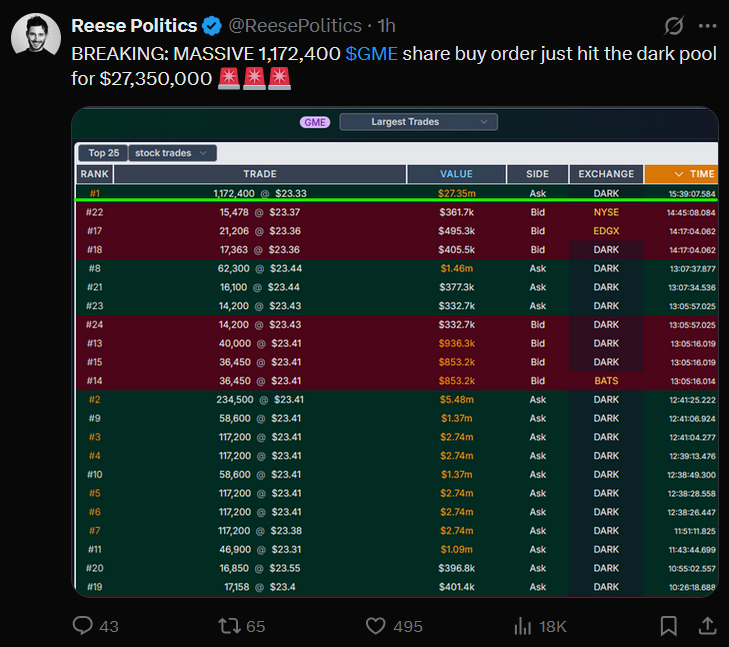Click the #9 rank cell
The image size is (729, 647).
tap(94, 418)
